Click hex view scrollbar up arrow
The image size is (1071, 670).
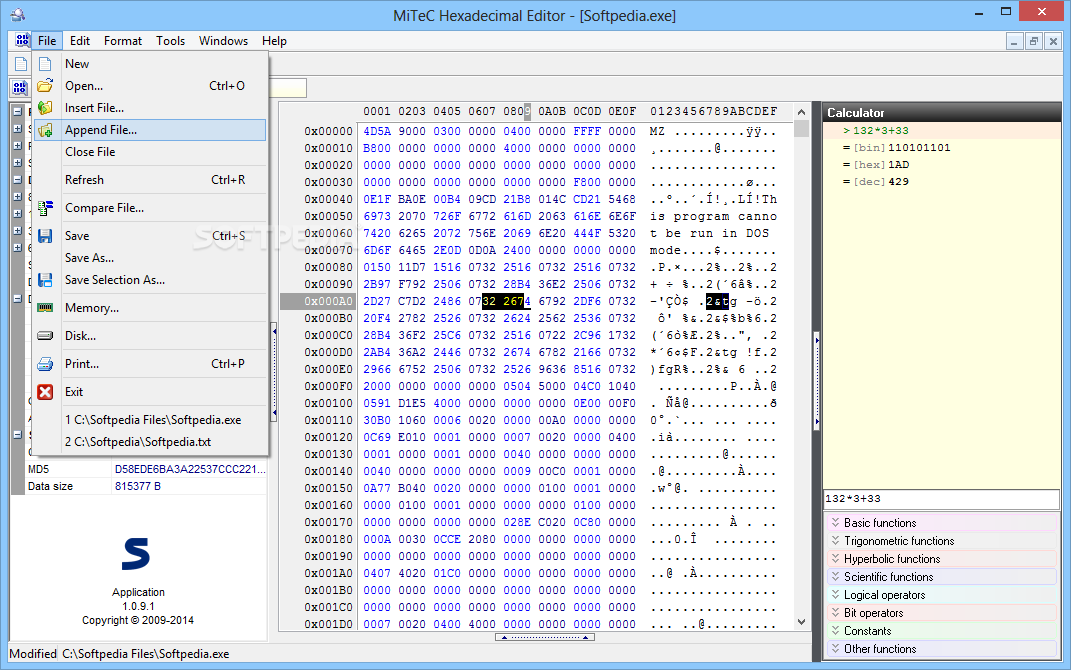point(801,112)
